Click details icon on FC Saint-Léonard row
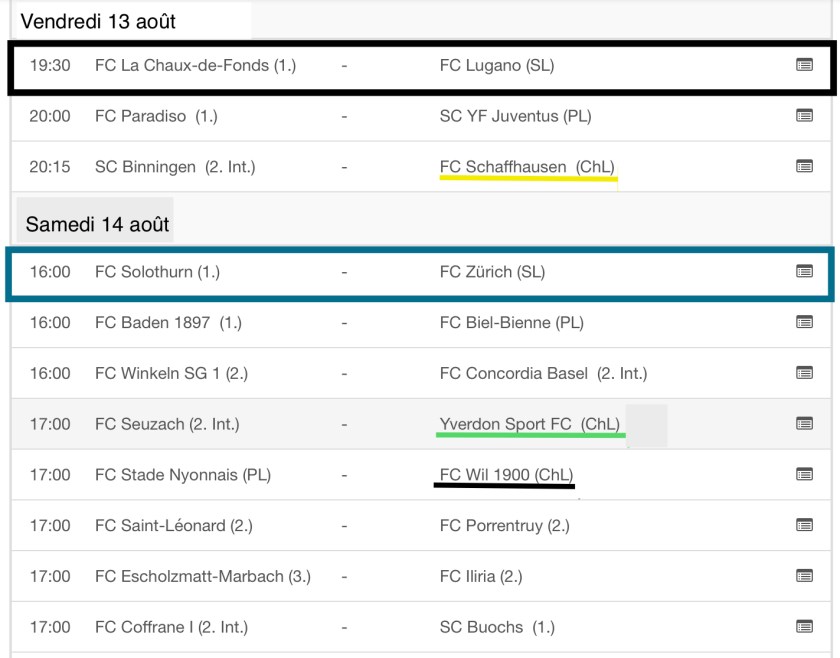This screenshot has height=658, width=840. [804, 525]
